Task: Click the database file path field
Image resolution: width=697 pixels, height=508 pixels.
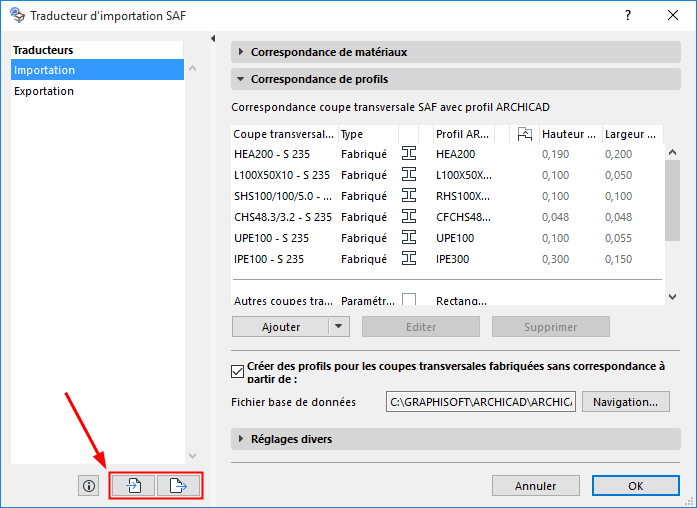Action: tap(481, 402)
